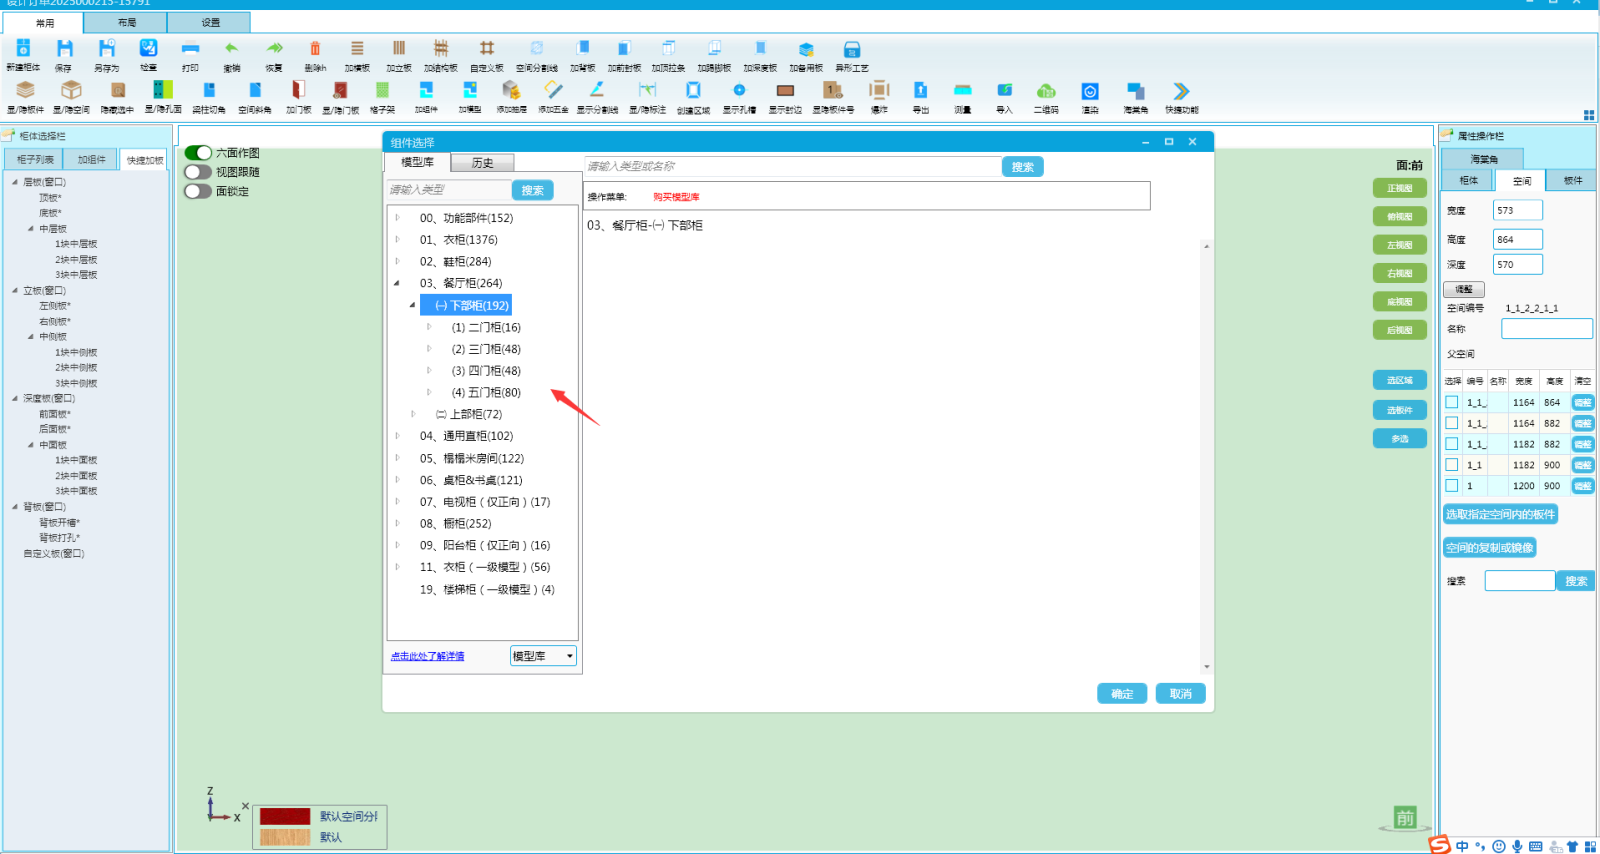Switch to the 历史 tab
This screenshot has width=1600, height=854.
(x=482, y=162)
